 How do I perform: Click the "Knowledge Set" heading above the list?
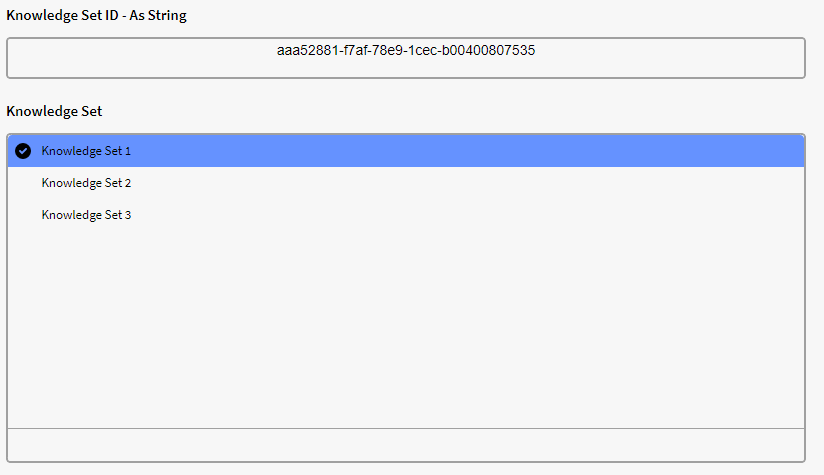pos(54,111)
